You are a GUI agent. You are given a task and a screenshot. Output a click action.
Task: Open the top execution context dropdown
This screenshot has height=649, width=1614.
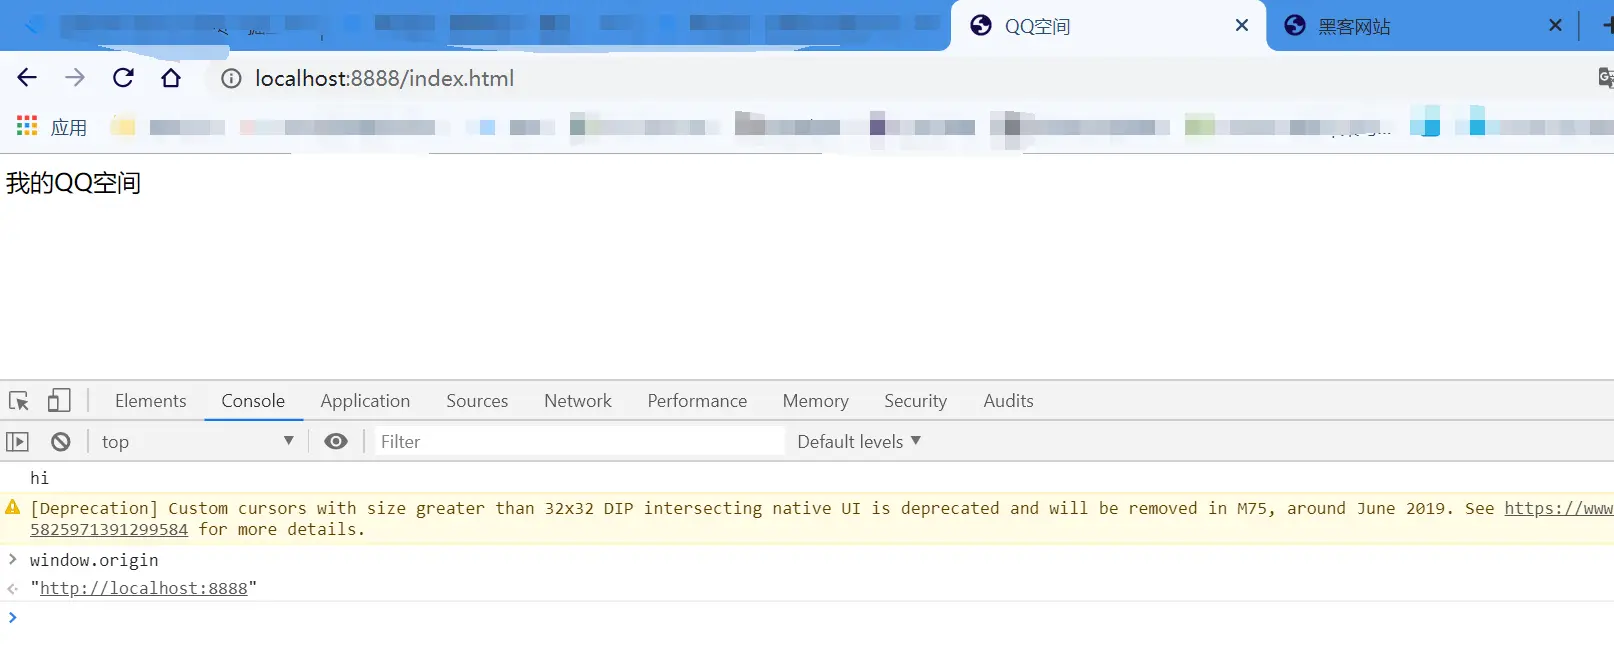(x=197, y=442)
